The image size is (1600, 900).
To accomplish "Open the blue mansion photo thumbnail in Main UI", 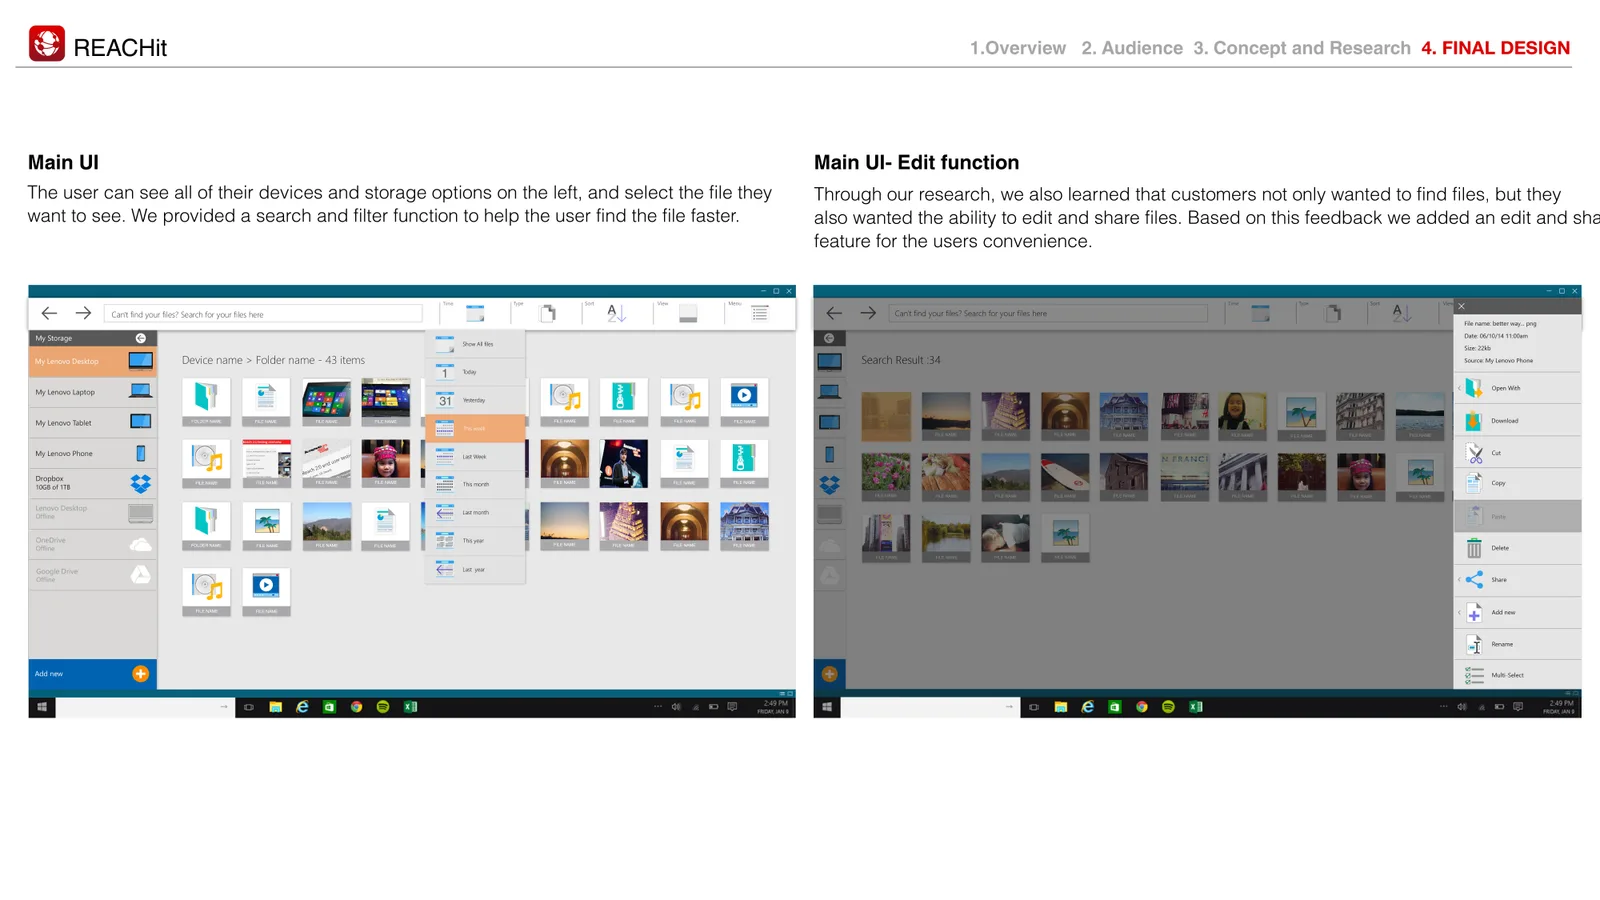I will point(744,526).
